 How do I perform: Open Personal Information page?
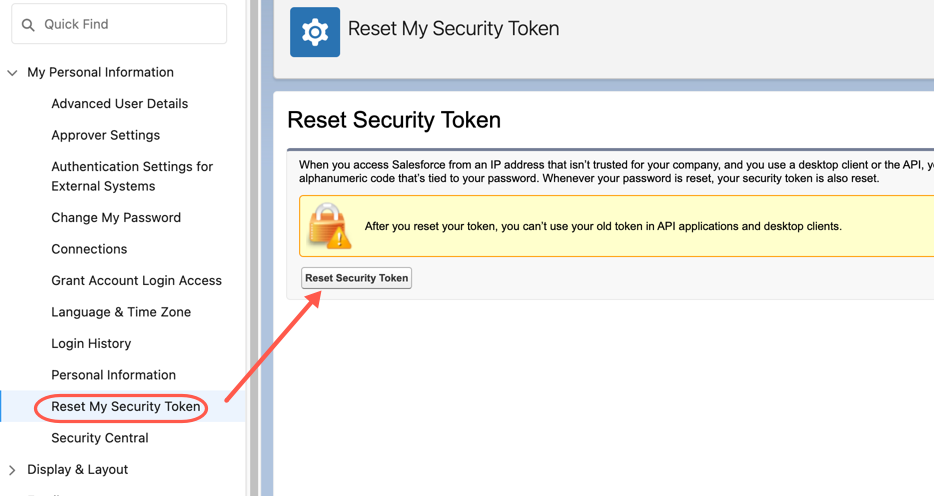114,375
